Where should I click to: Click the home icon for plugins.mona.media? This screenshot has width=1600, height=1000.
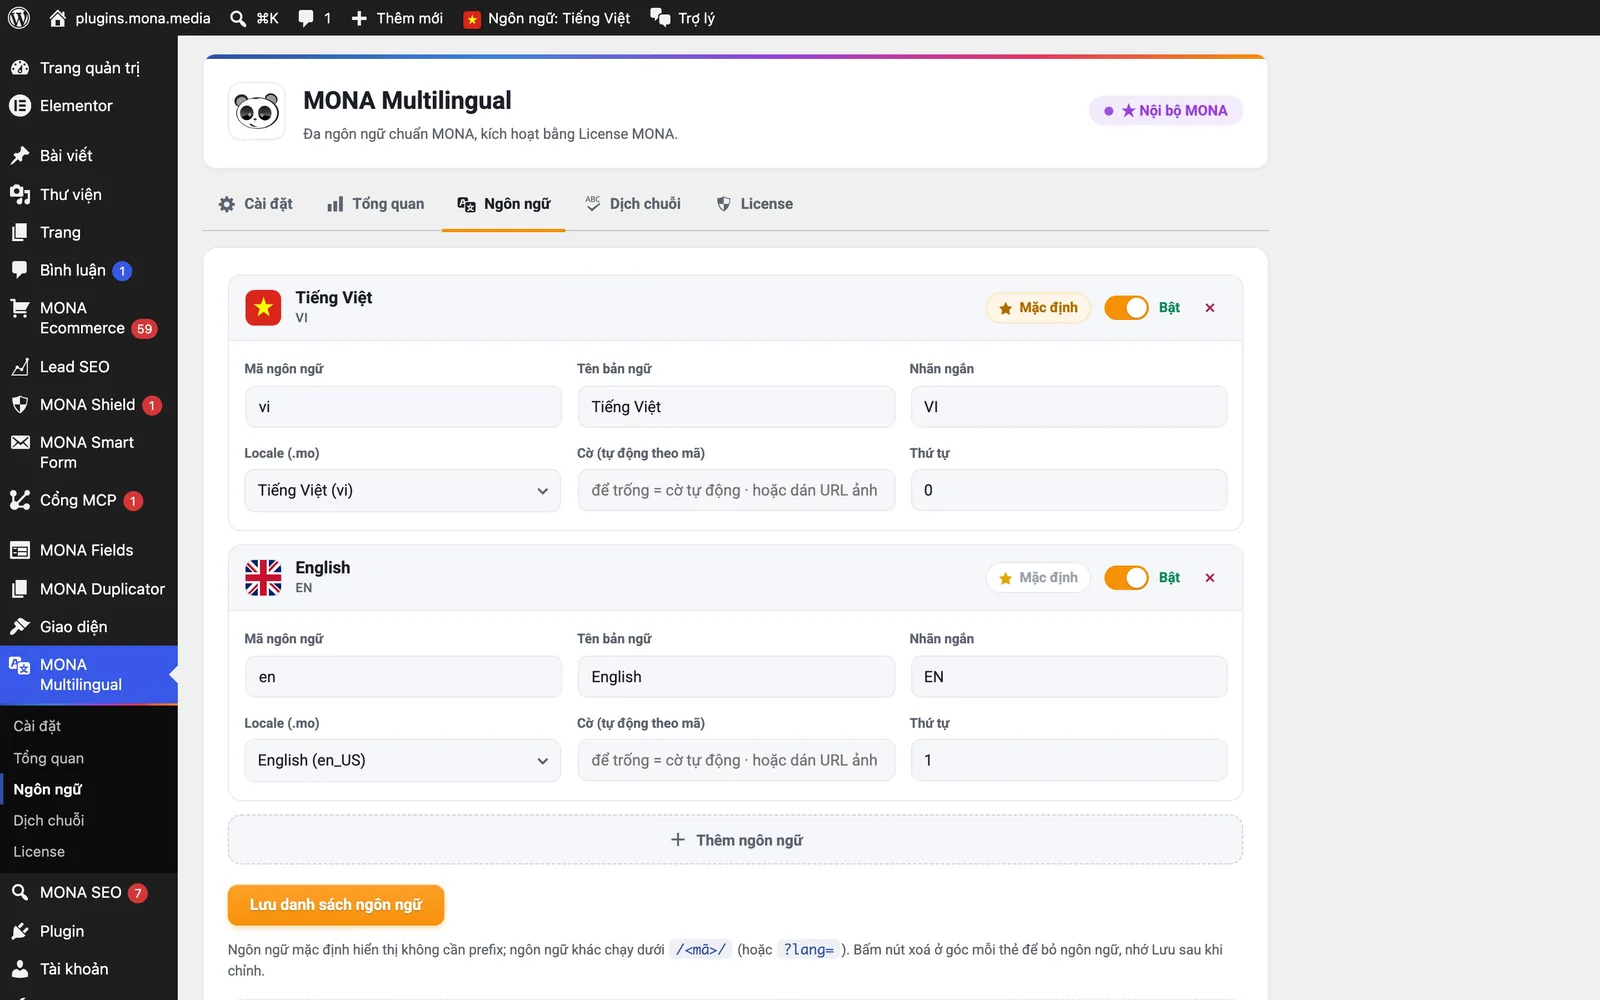pos(58,18)
